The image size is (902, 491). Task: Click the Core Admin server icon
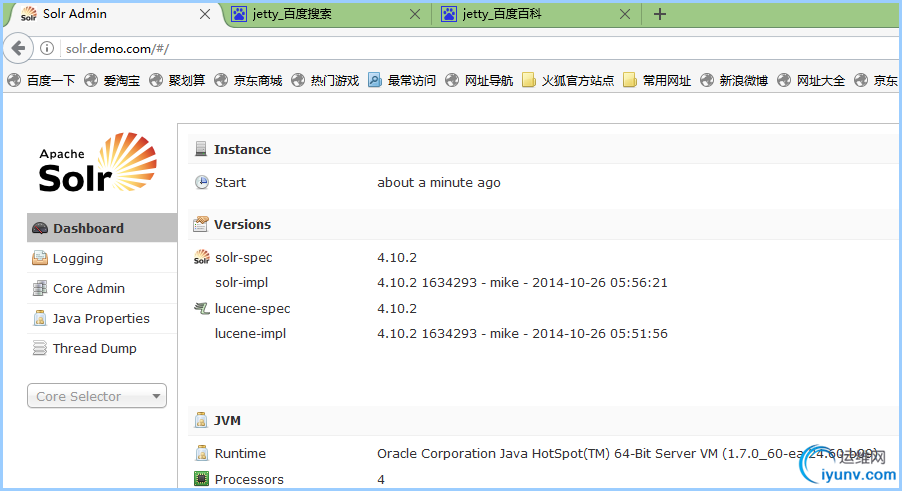point(40,288)
